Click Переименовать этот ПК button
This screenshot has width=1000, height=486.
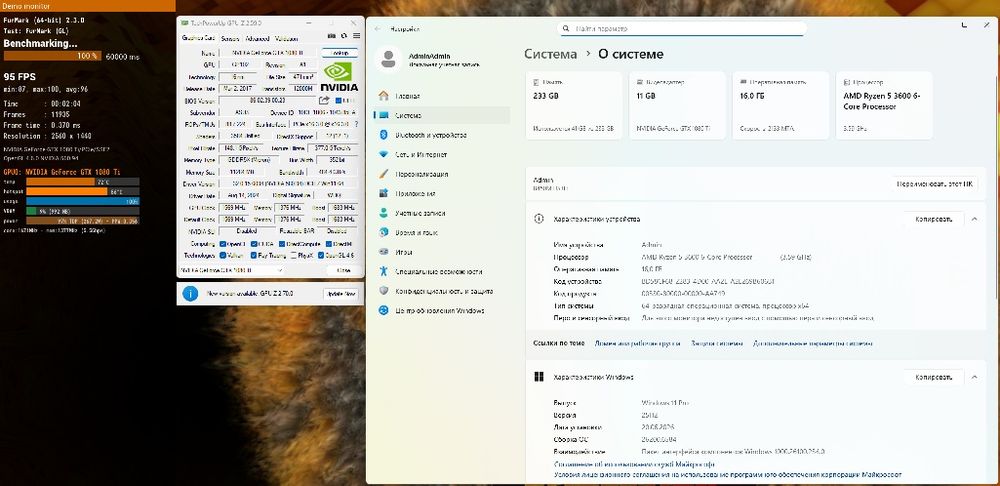(x=934, y=184)
